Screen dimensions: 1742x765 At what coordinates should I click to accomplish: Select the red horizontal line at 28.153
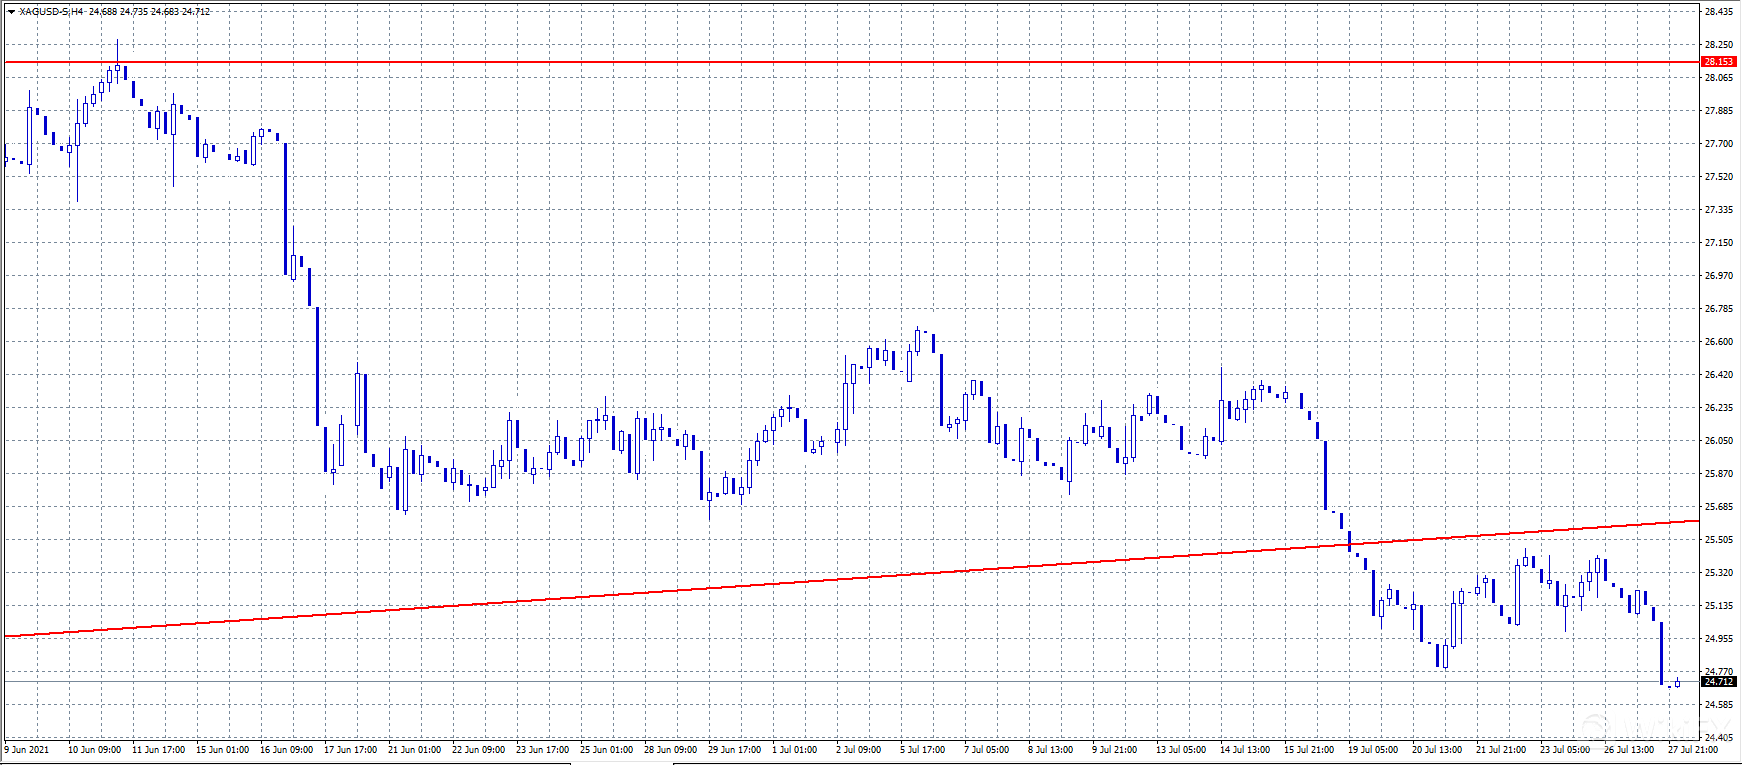(800, 62)
